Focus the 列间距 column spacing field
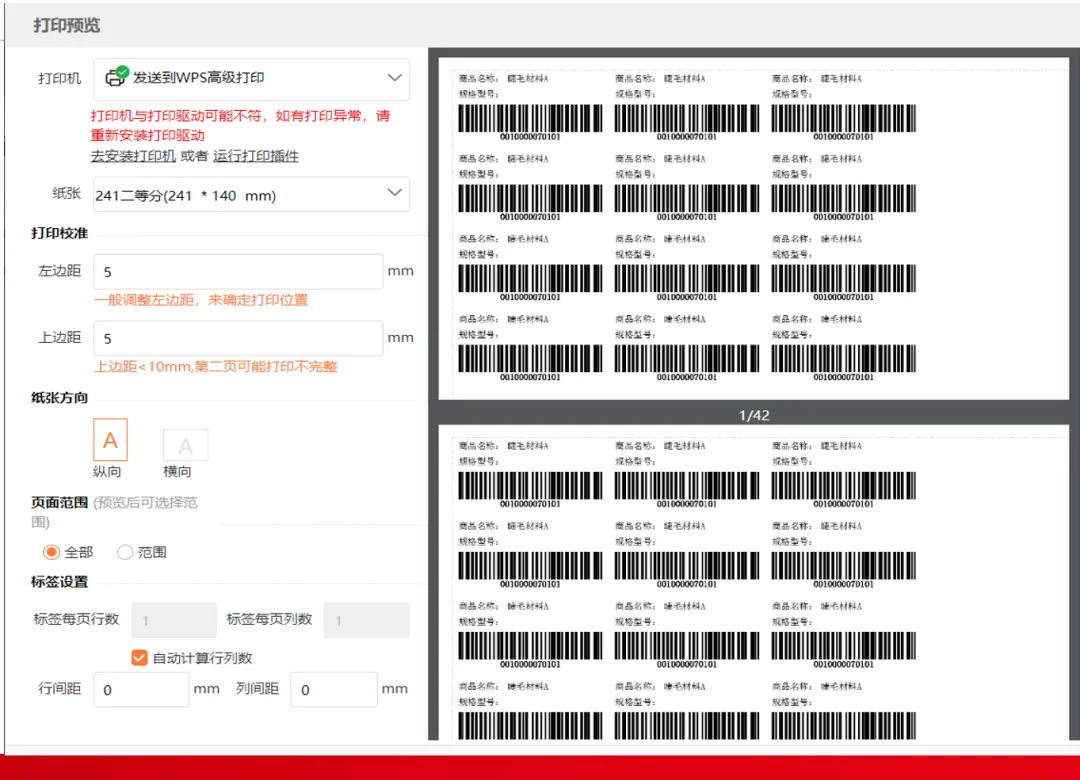The height and width of the screenshot is (780, 1080). click(x=334, y=689)
